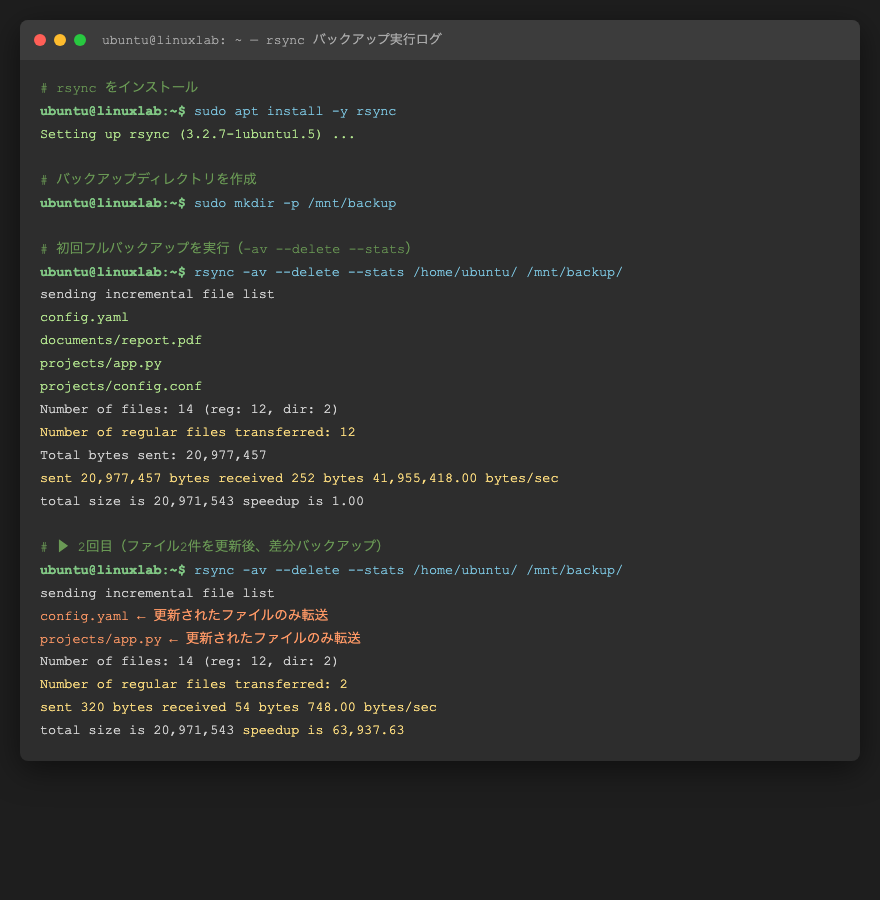Click 'speedup is 1.00' total size line
The height and width of the screenshot is (900, 880).
(201, 501)
